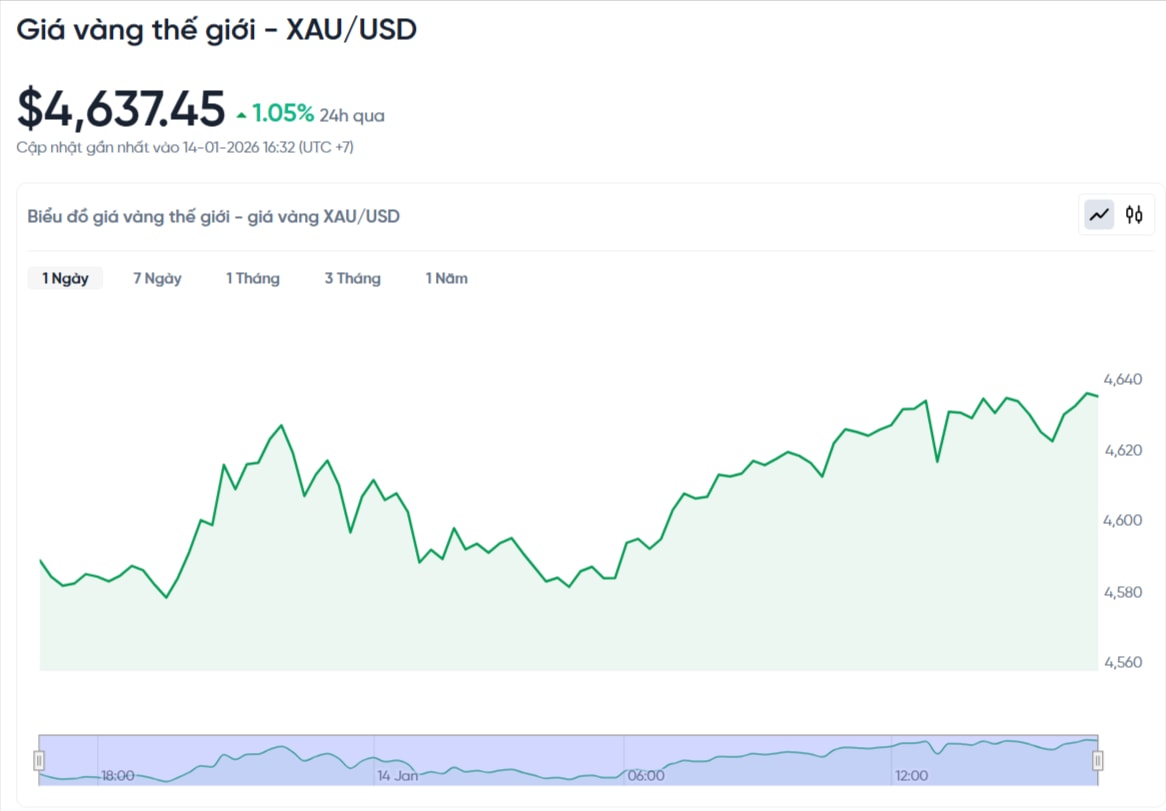Viewport: 1166px width, 811px height.
Task: Click the 1.05% change percentage
Action: click(283, 113)
